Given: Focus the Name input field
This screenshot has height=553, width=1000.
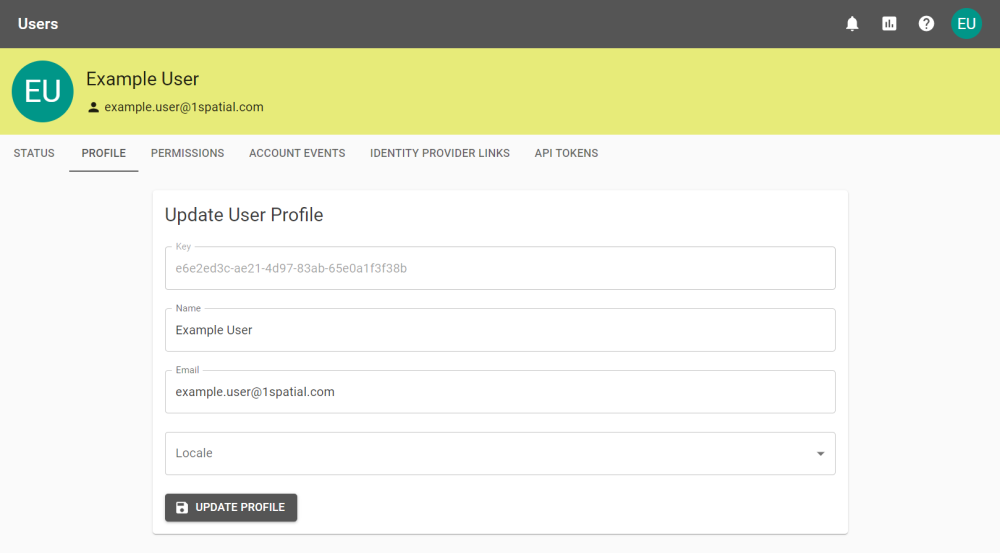Looking at the screenshot, I should tap(500, 330).
